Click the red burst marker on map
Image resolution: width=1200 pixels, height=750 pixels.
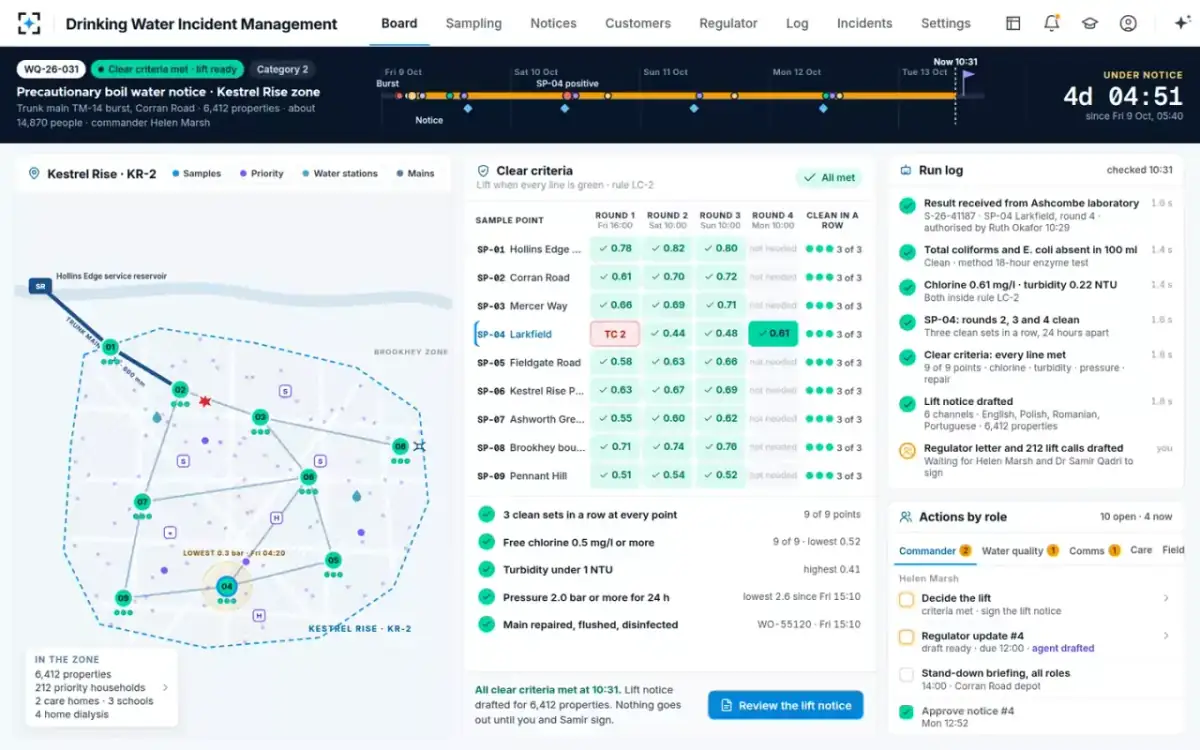205,401
